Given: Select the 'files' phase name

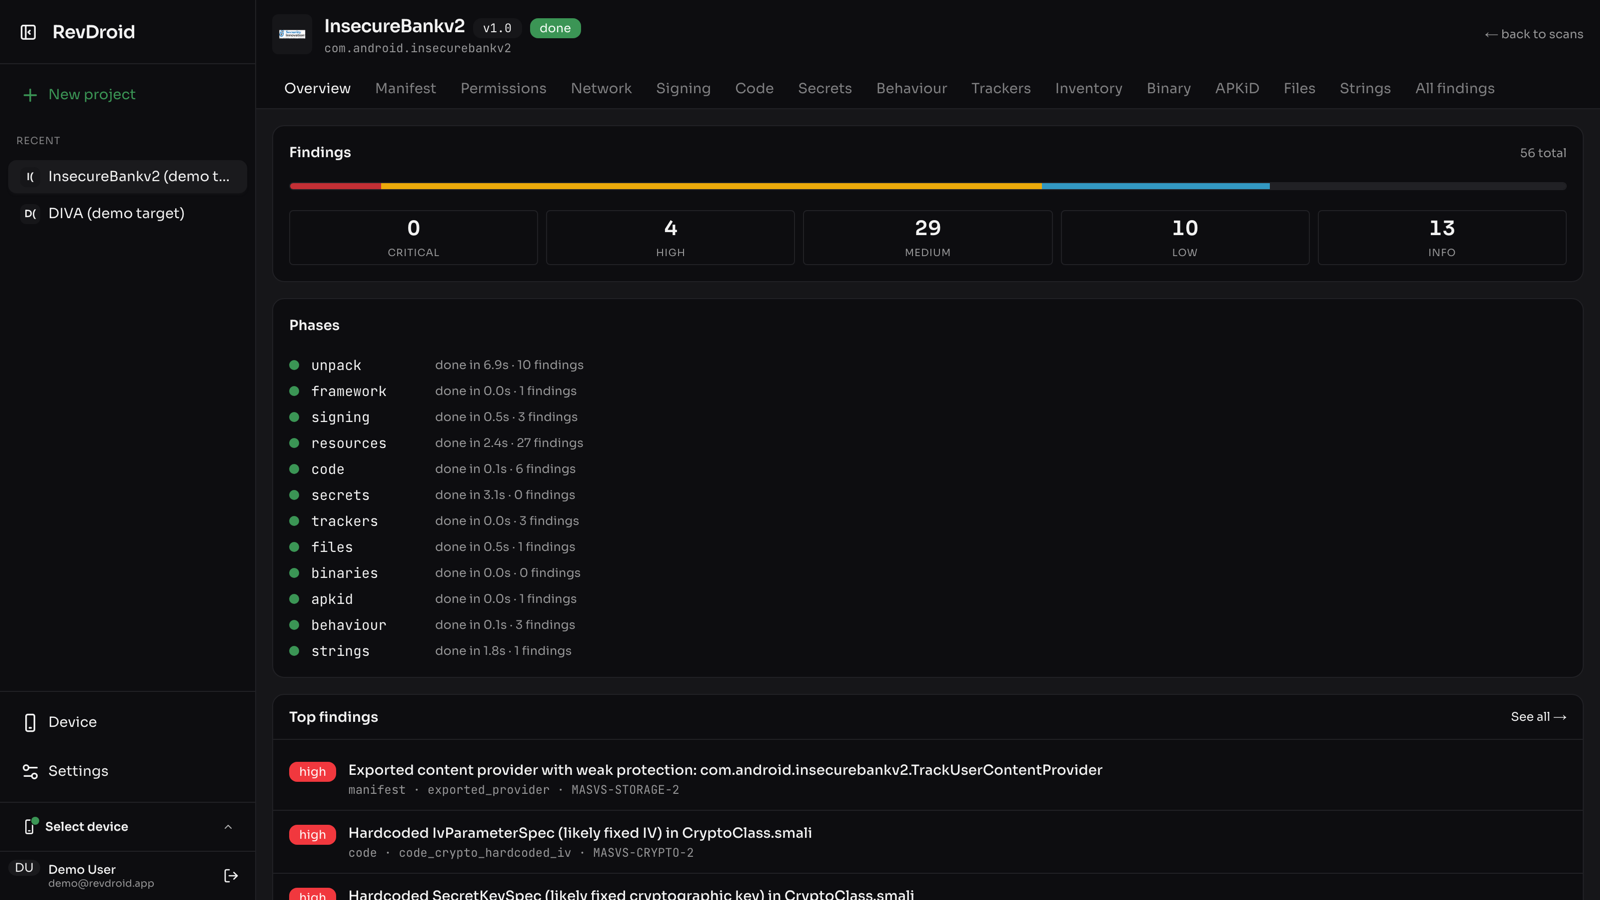Looking at the screenshot, I should point(331,547).
